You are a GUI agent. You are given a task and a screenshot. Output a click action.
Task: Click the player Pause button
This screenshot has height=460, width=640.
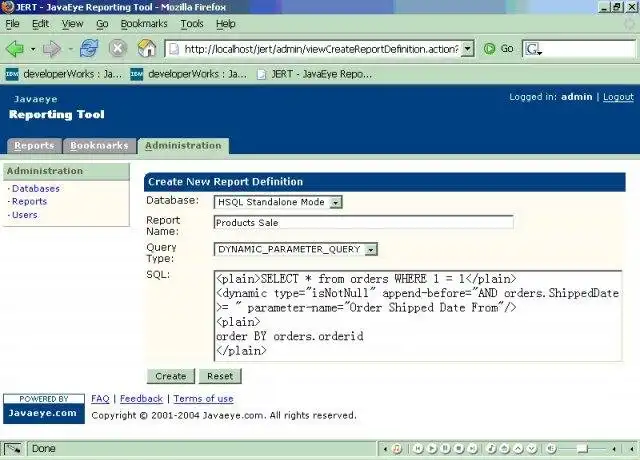pos(446,449)
